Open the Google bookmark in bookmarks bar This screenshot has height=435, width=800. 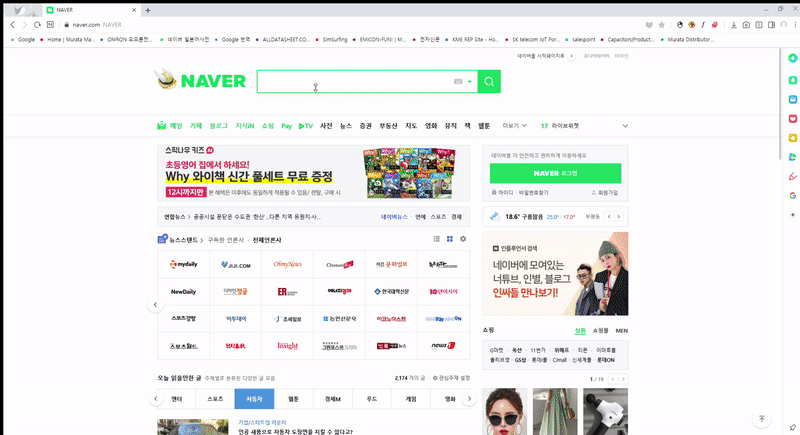pyautogui.click(x=23, y=39)
